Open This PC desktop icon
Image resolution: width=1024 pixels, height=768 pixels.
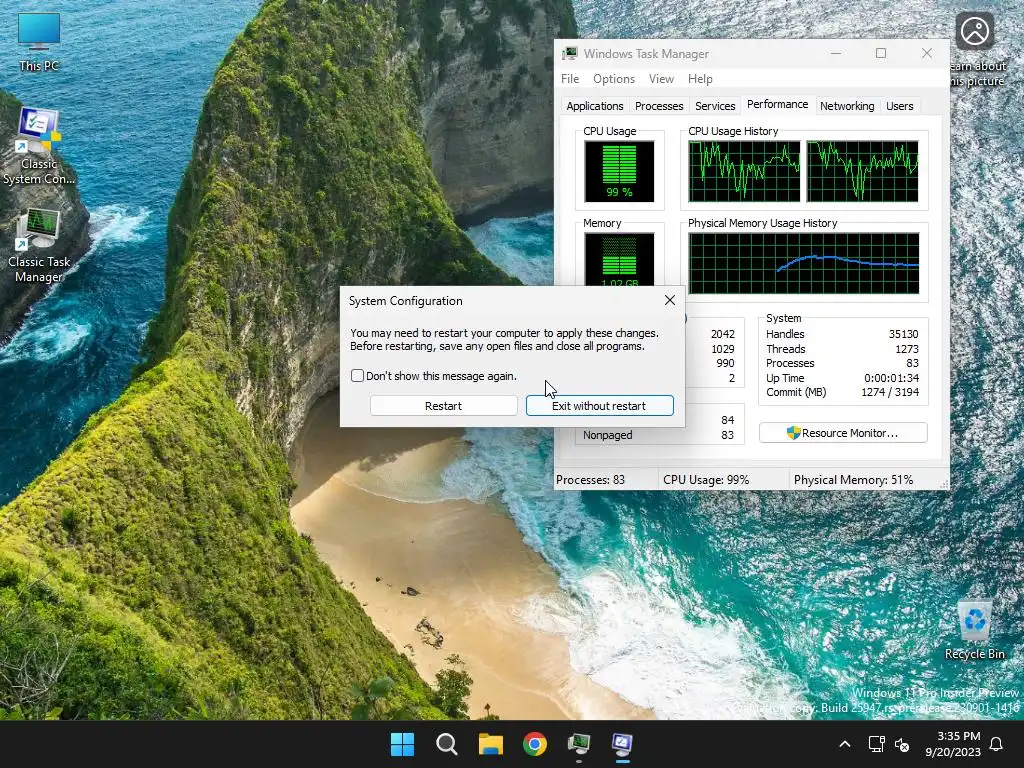pos(39,41)
